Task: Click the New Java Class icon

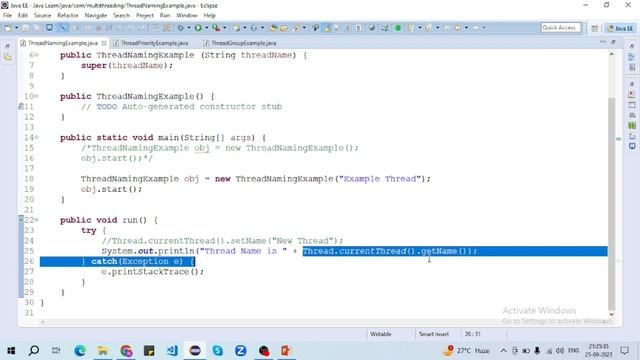Action: [253, 28]
